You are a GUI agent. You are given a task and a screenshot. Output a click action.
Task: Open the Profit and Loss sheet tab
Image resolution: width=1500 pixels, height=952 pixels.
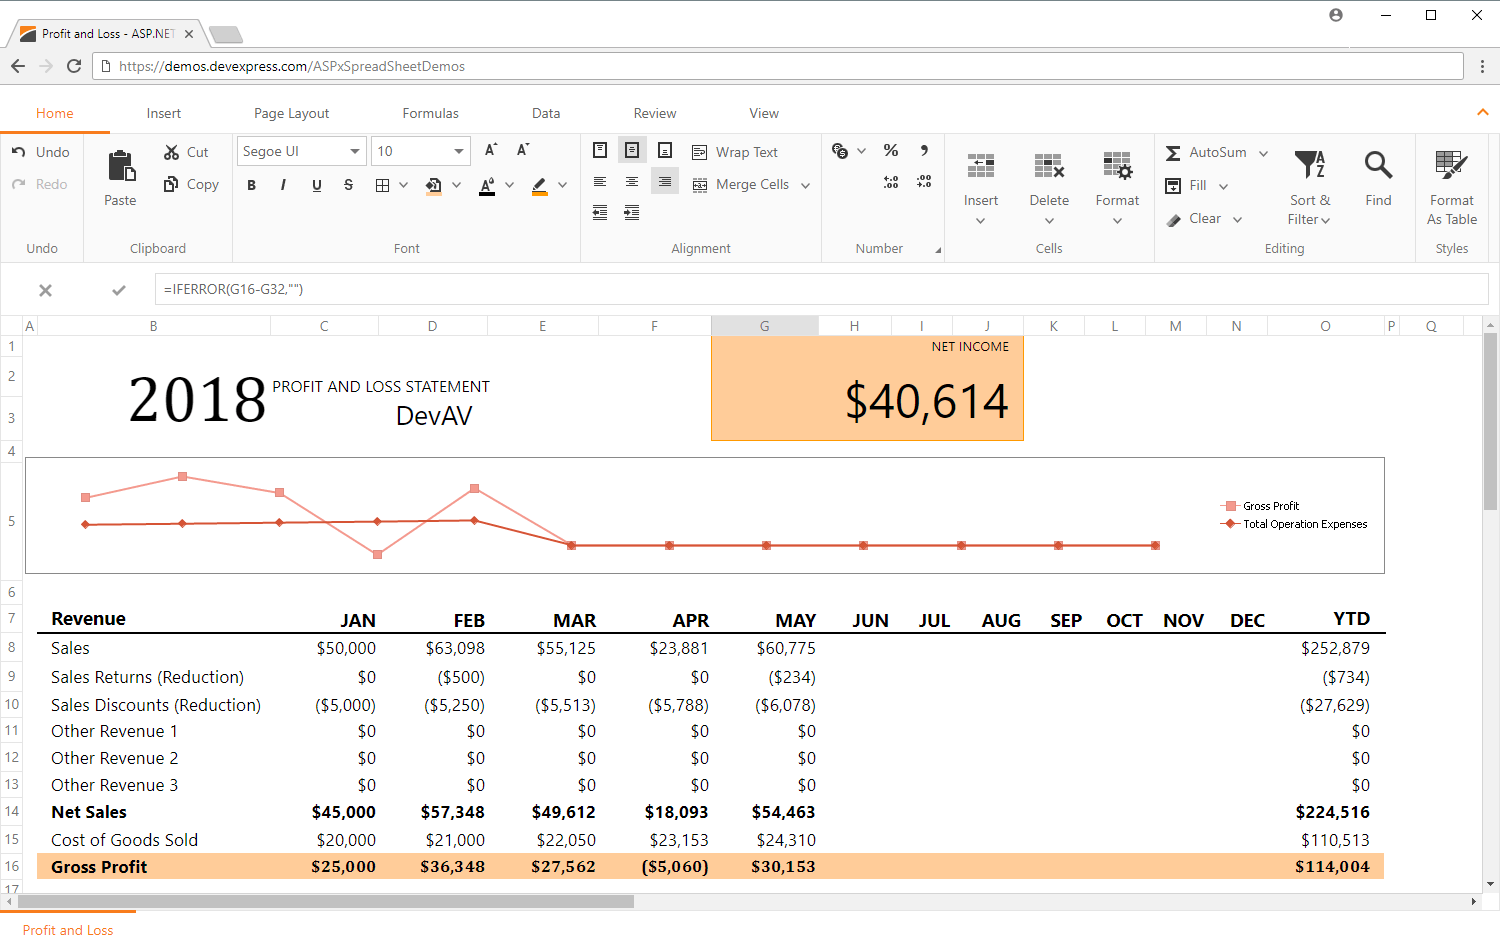(x=68, y=930)
